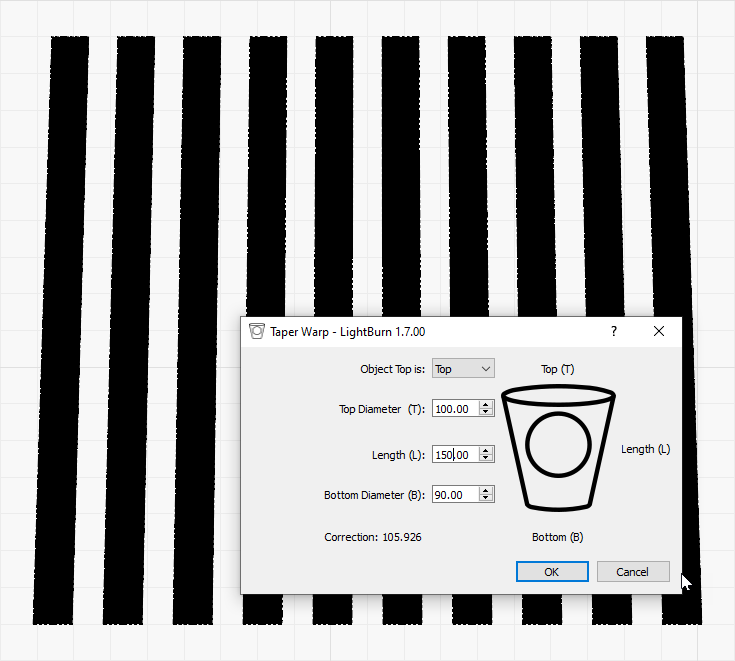Cancel the Taper Warp dialog
This screenshot has height=661, width=735.
(x=633, y=572)
